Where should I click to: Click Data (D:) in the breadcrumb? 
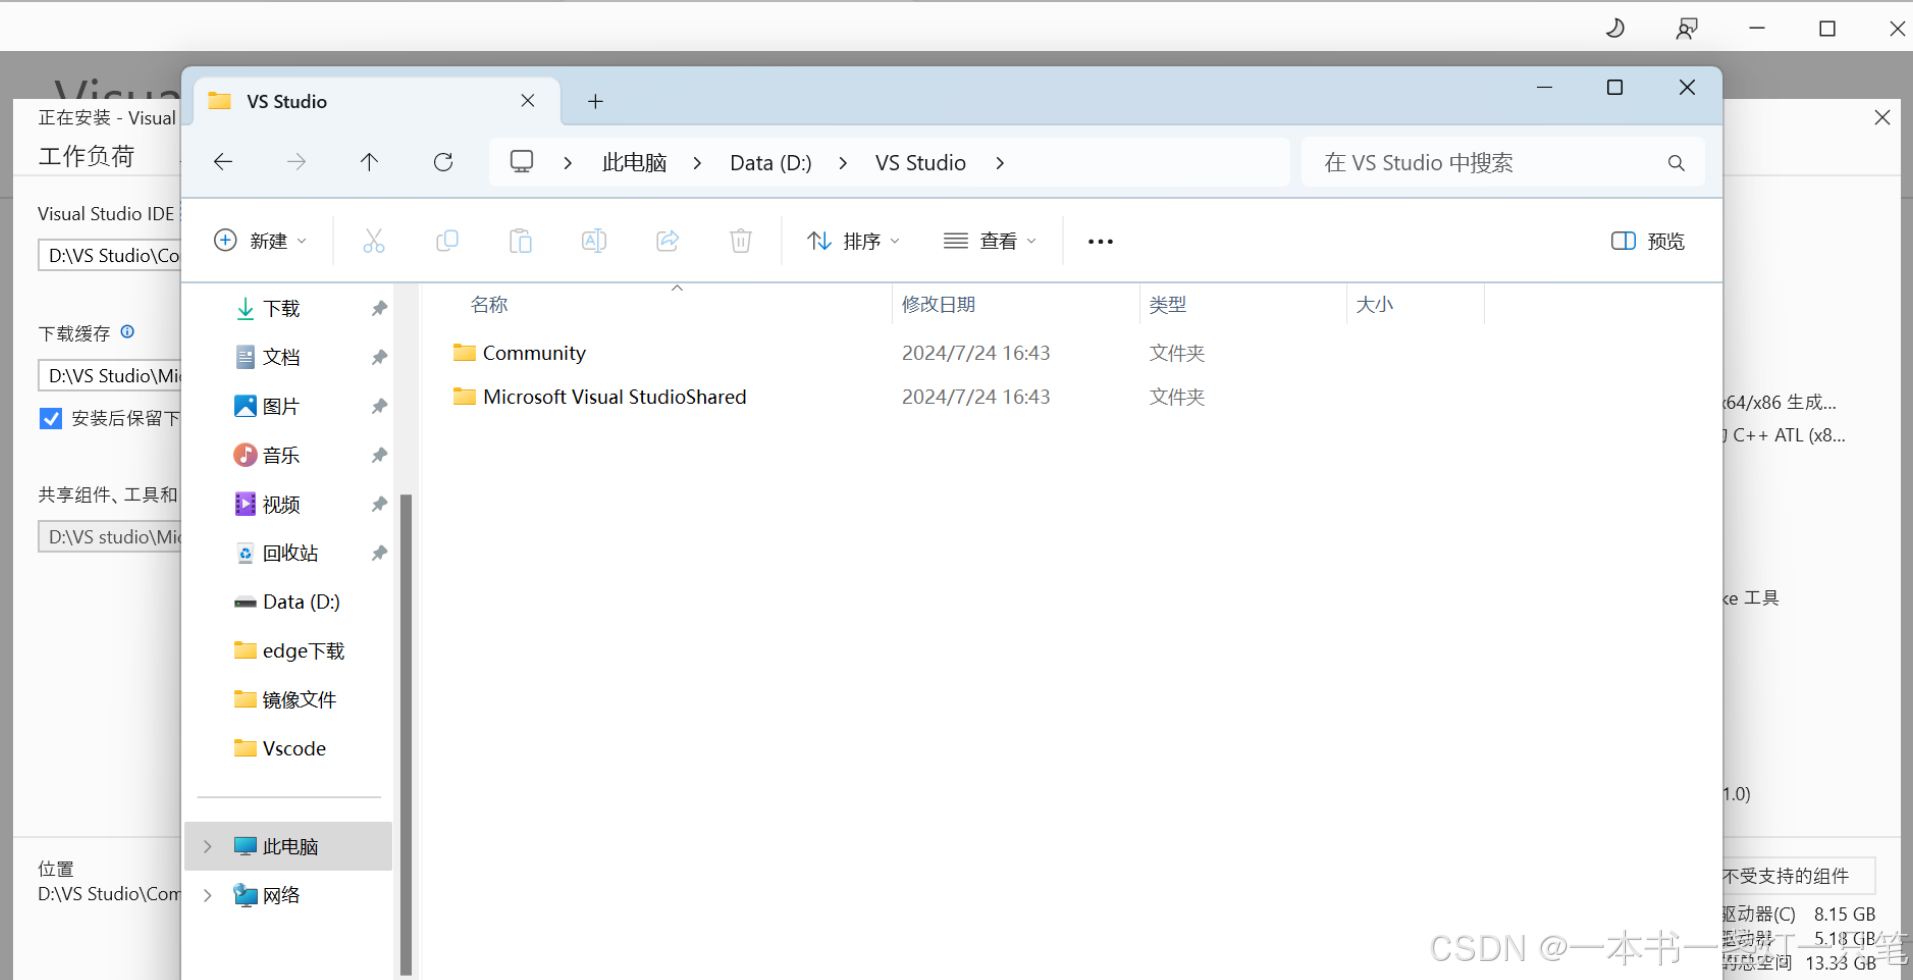pyautogui.click(x=771, y=163)
